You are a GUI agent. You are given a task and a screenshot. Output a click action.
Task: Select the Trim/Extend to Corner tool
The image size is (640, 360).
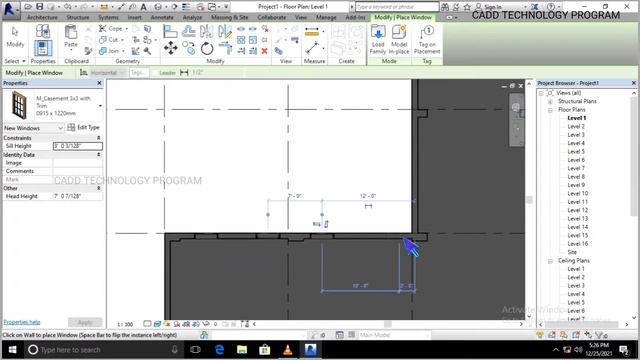[224, 48]
